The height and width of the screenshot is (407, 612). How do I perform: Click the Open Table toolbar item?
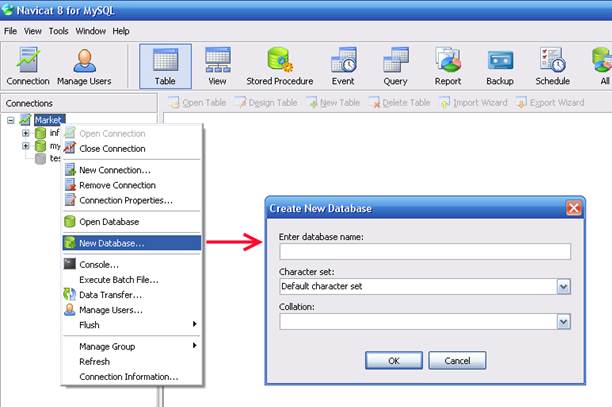pyautogui.click(x=197, y=103)
